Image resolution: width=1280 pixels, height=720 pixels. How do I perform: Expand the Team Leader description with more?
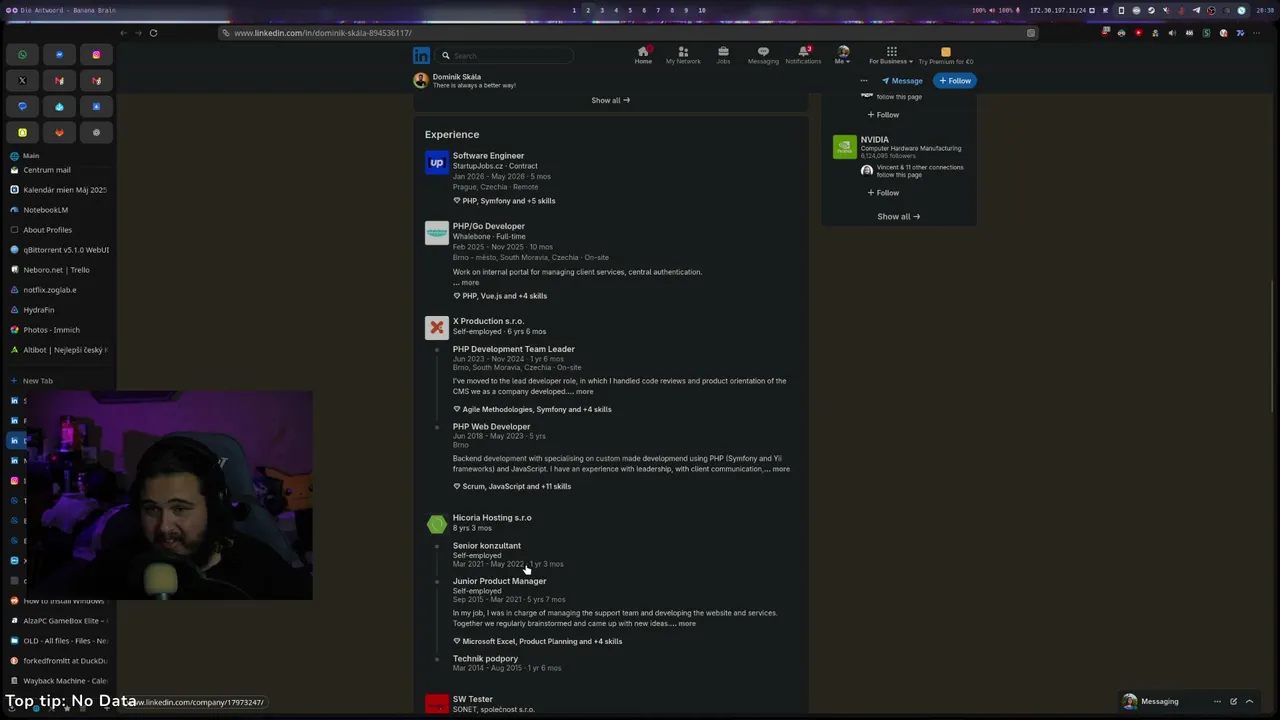click(x=584, y=392)
